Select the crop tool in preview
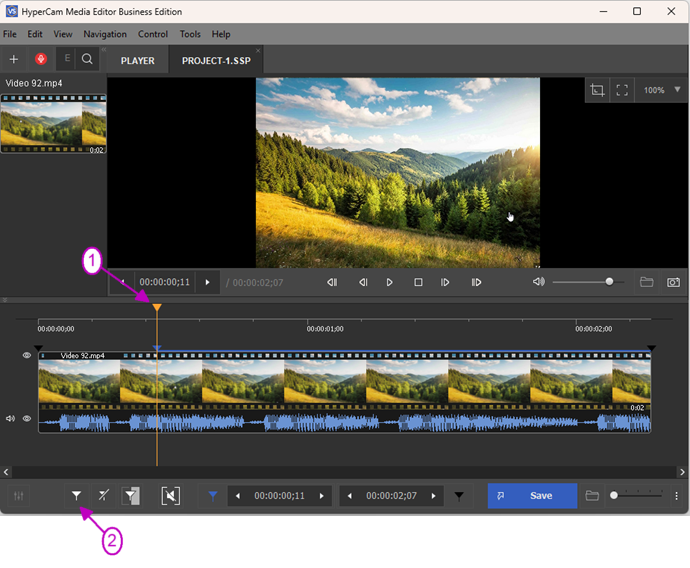 click(597, 90)
